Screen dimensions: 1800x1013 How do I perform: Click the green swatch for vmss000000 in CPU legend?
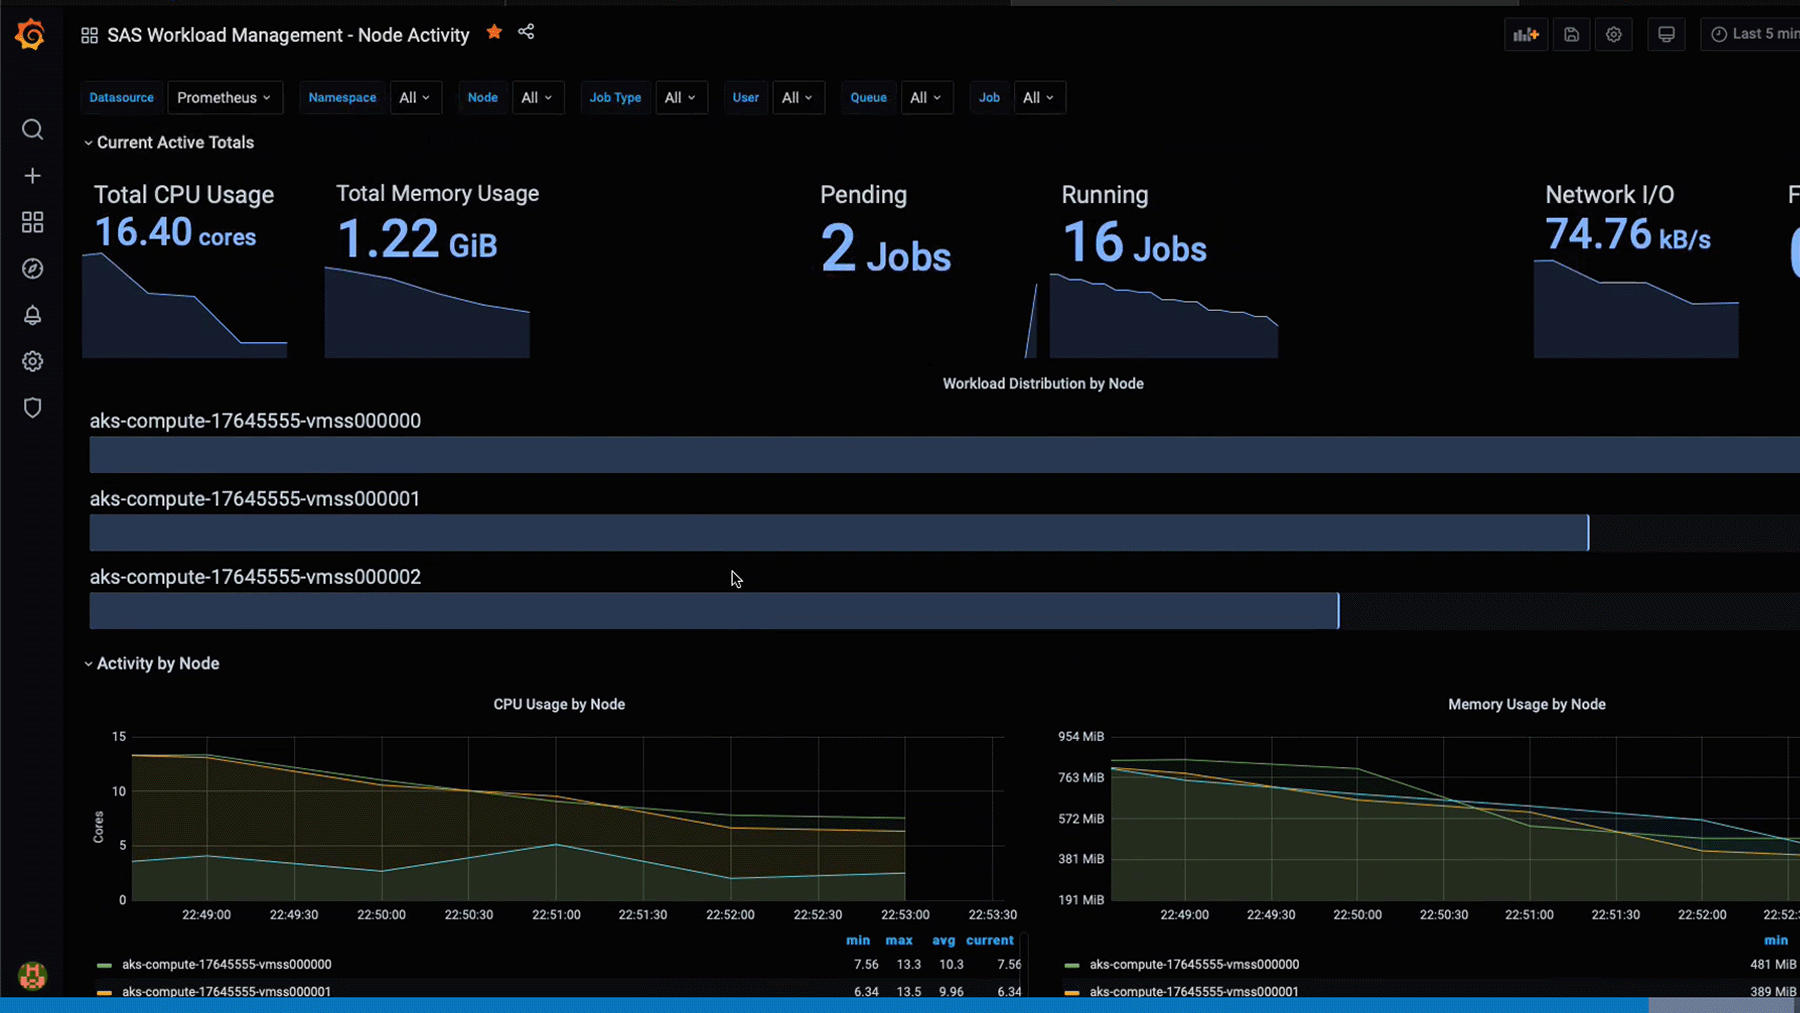pyautogui.click(x=104, y=965)
